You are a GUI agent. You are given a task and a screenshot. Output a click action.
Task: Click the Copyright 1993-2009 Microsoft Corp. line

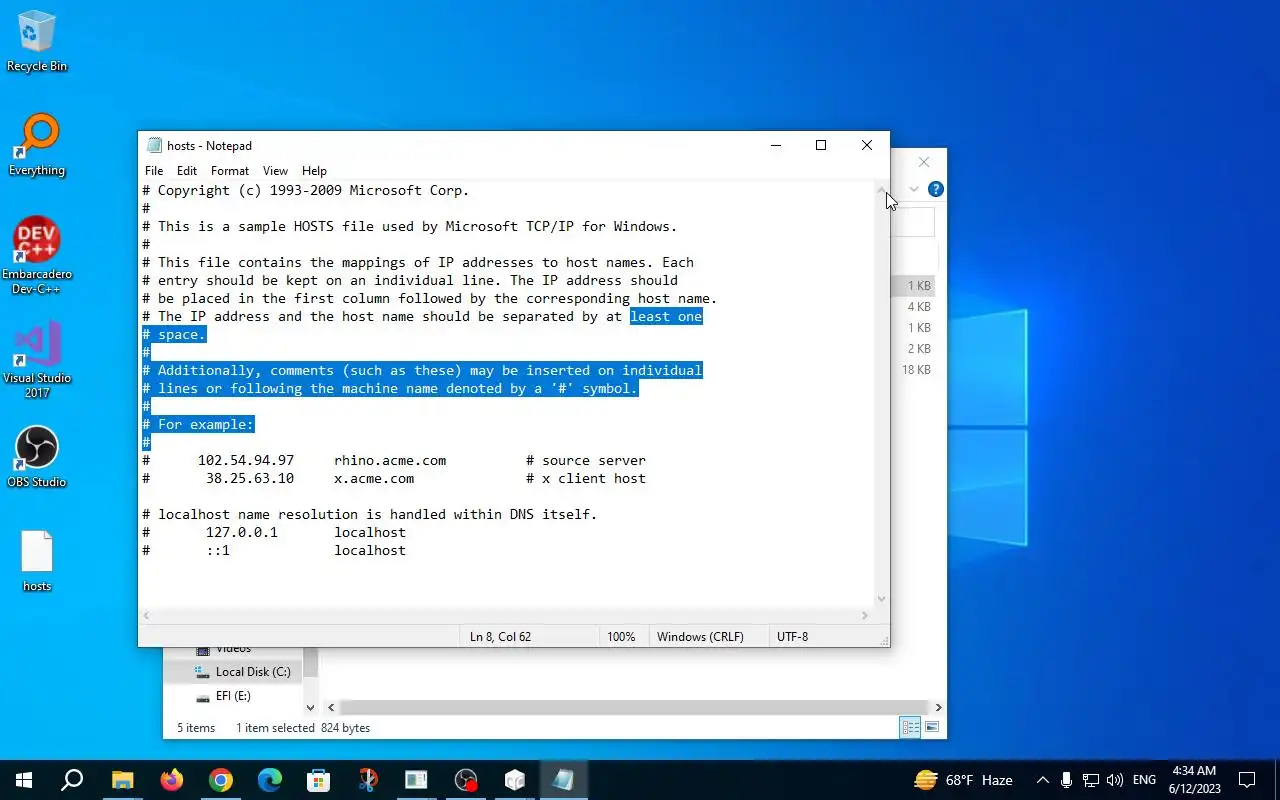[305, 191]
